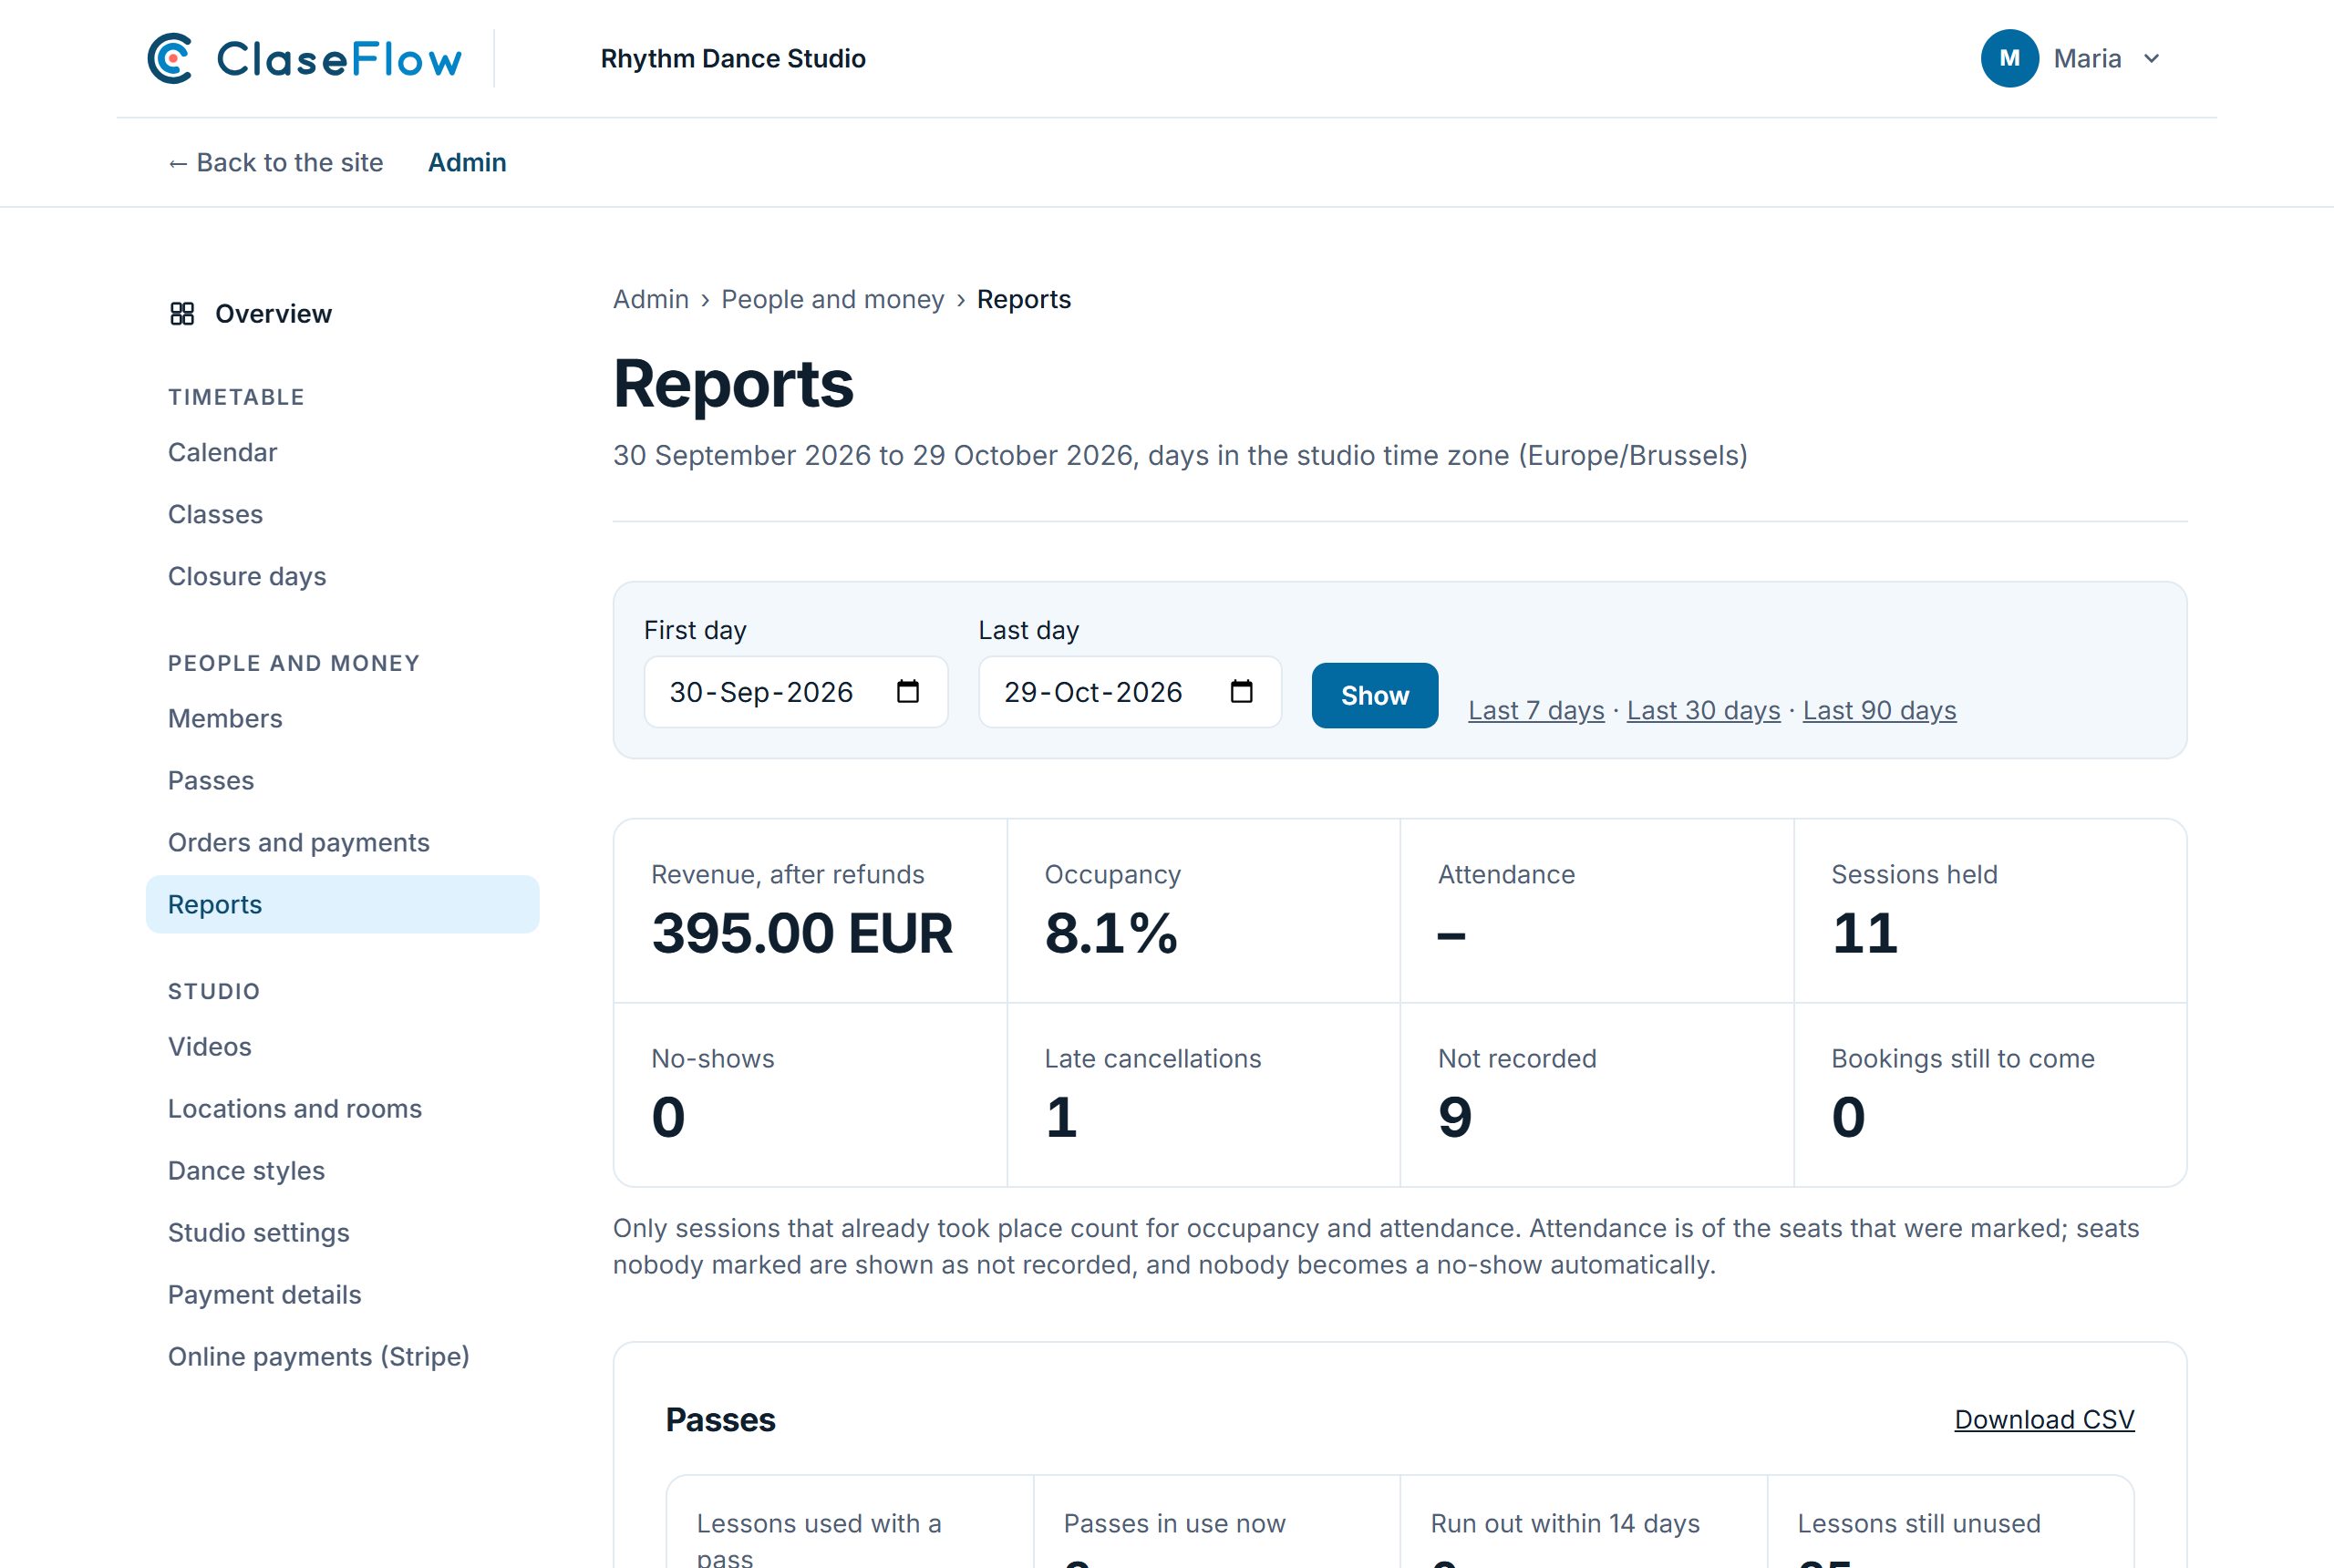Open Studio settings
The height and width of the screenshot is (1568, 2334).
coord(258,1232)
